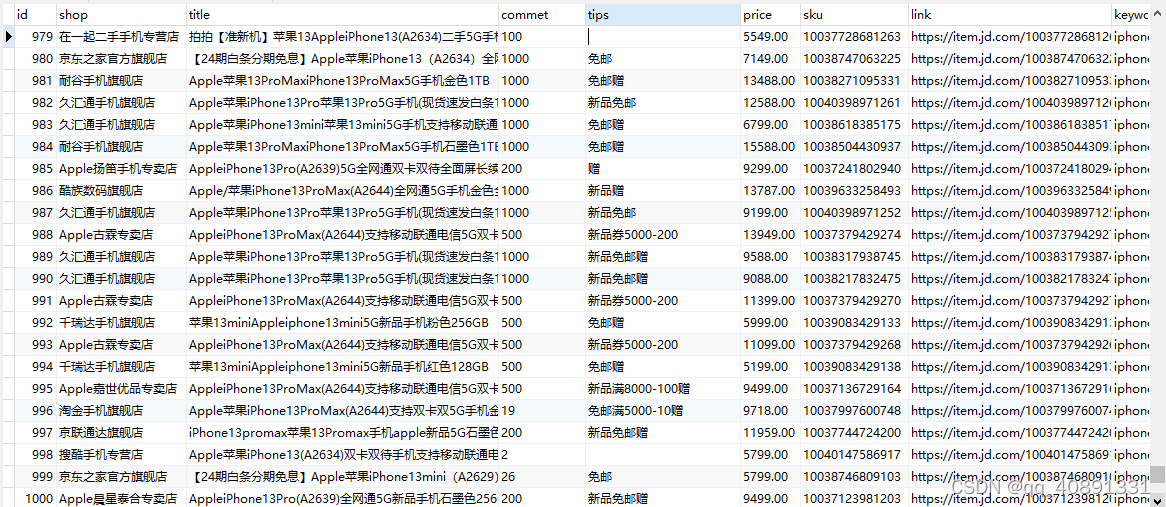
Task: Select tips cell 新品券5000-200 in row 988
Action: (x=663, y=235)
